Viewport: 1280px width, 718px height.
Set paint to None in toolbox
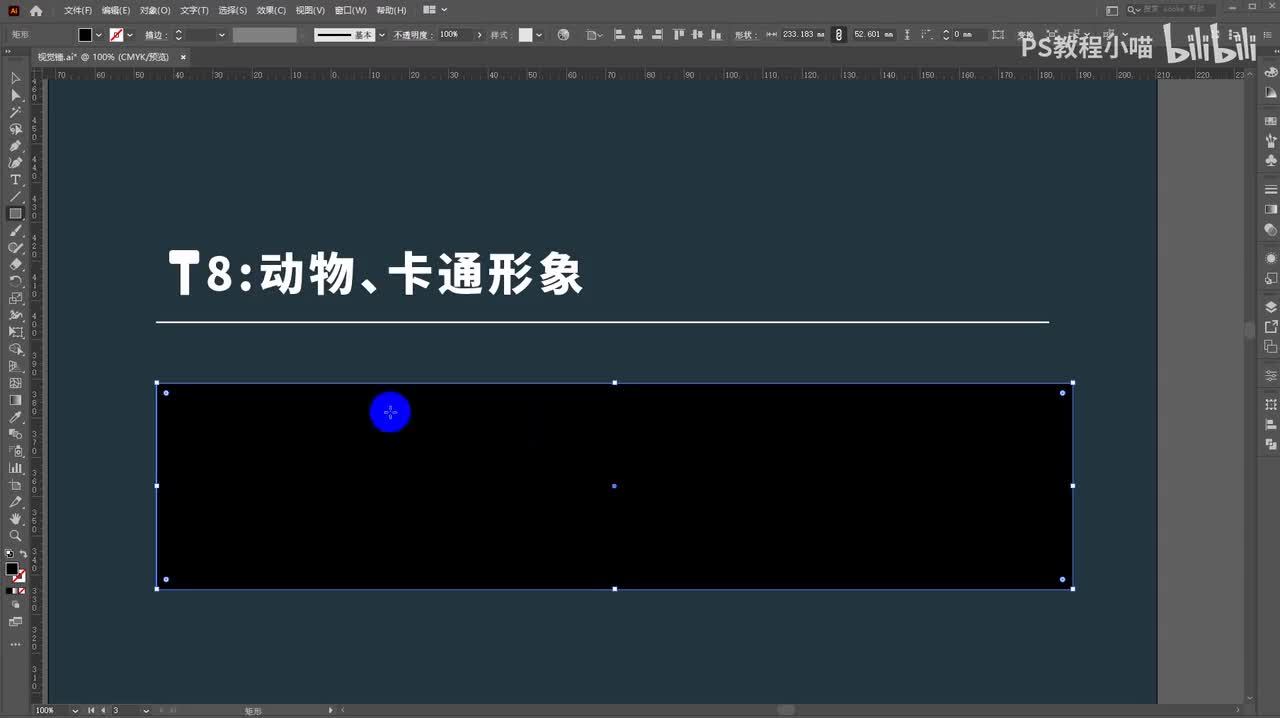(23, 591)
